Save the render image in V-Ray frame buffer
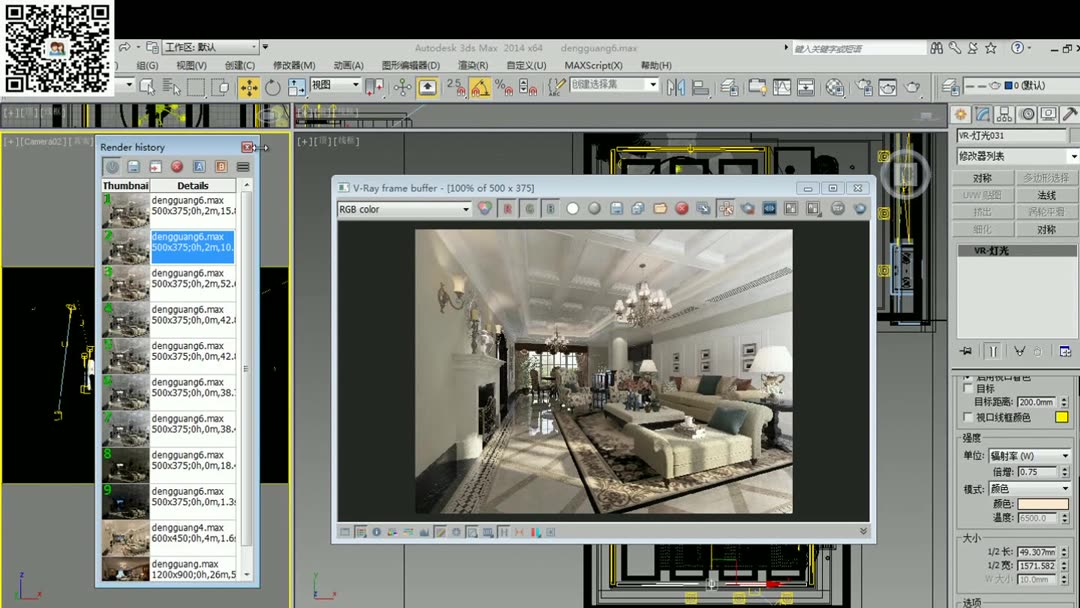Image resolution: width=1080 pixels, height=608 pixels. [614, 209]
